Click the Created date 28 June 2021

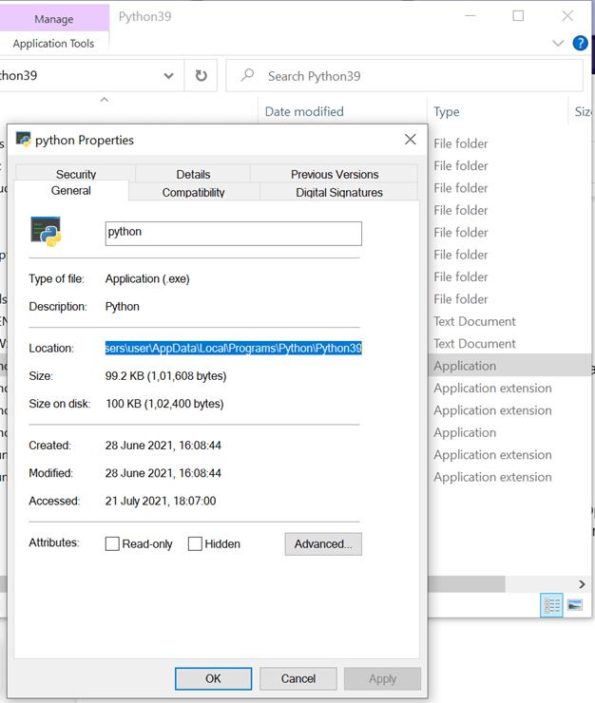point(163,445)
